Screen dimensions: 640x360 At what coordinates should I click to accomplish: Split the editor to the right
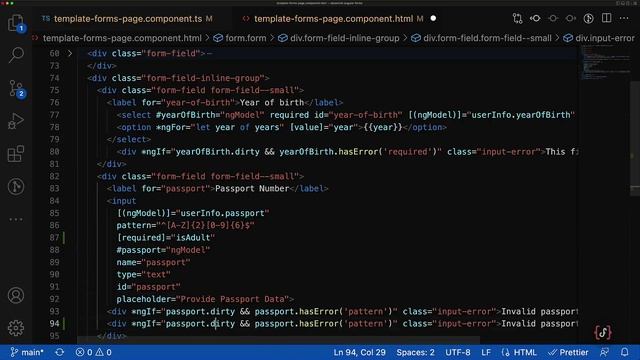tap(607, 18)
